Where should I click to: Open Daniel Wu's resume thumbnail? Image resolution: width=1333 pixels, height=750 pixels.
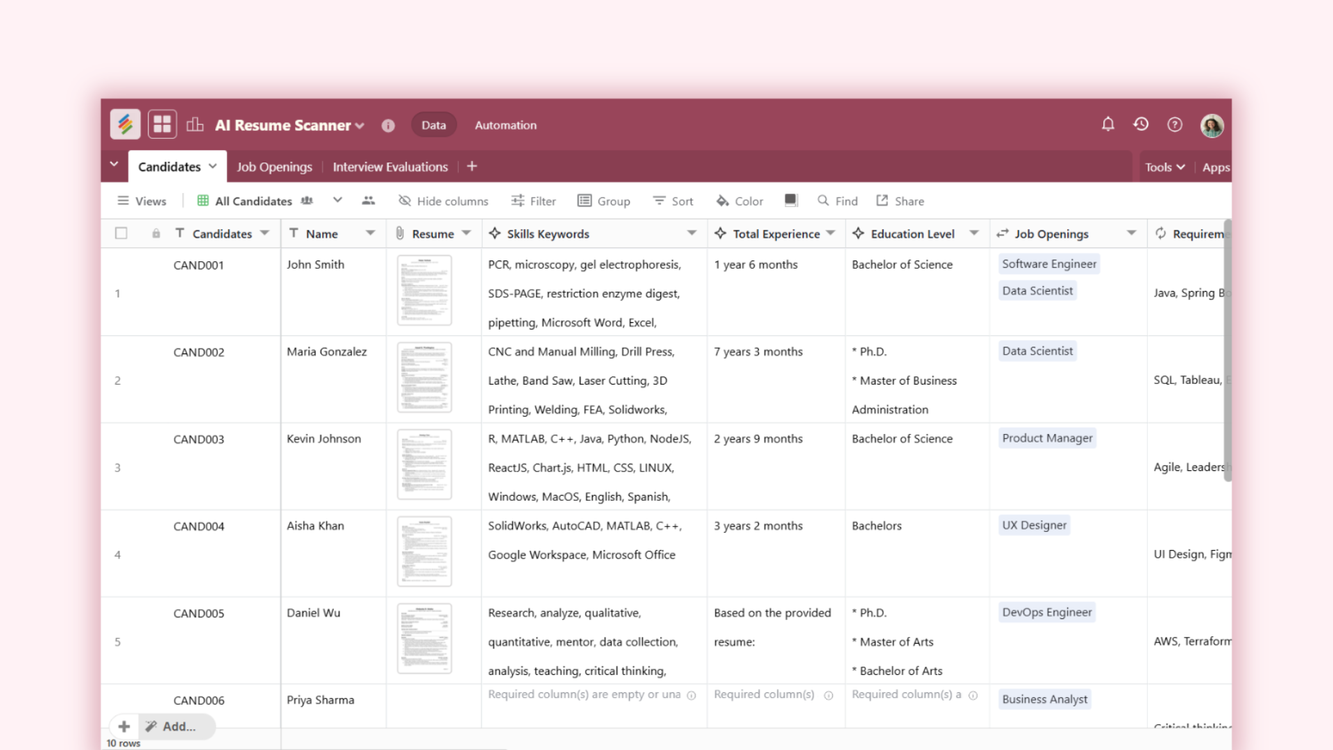tap(424, 638)
